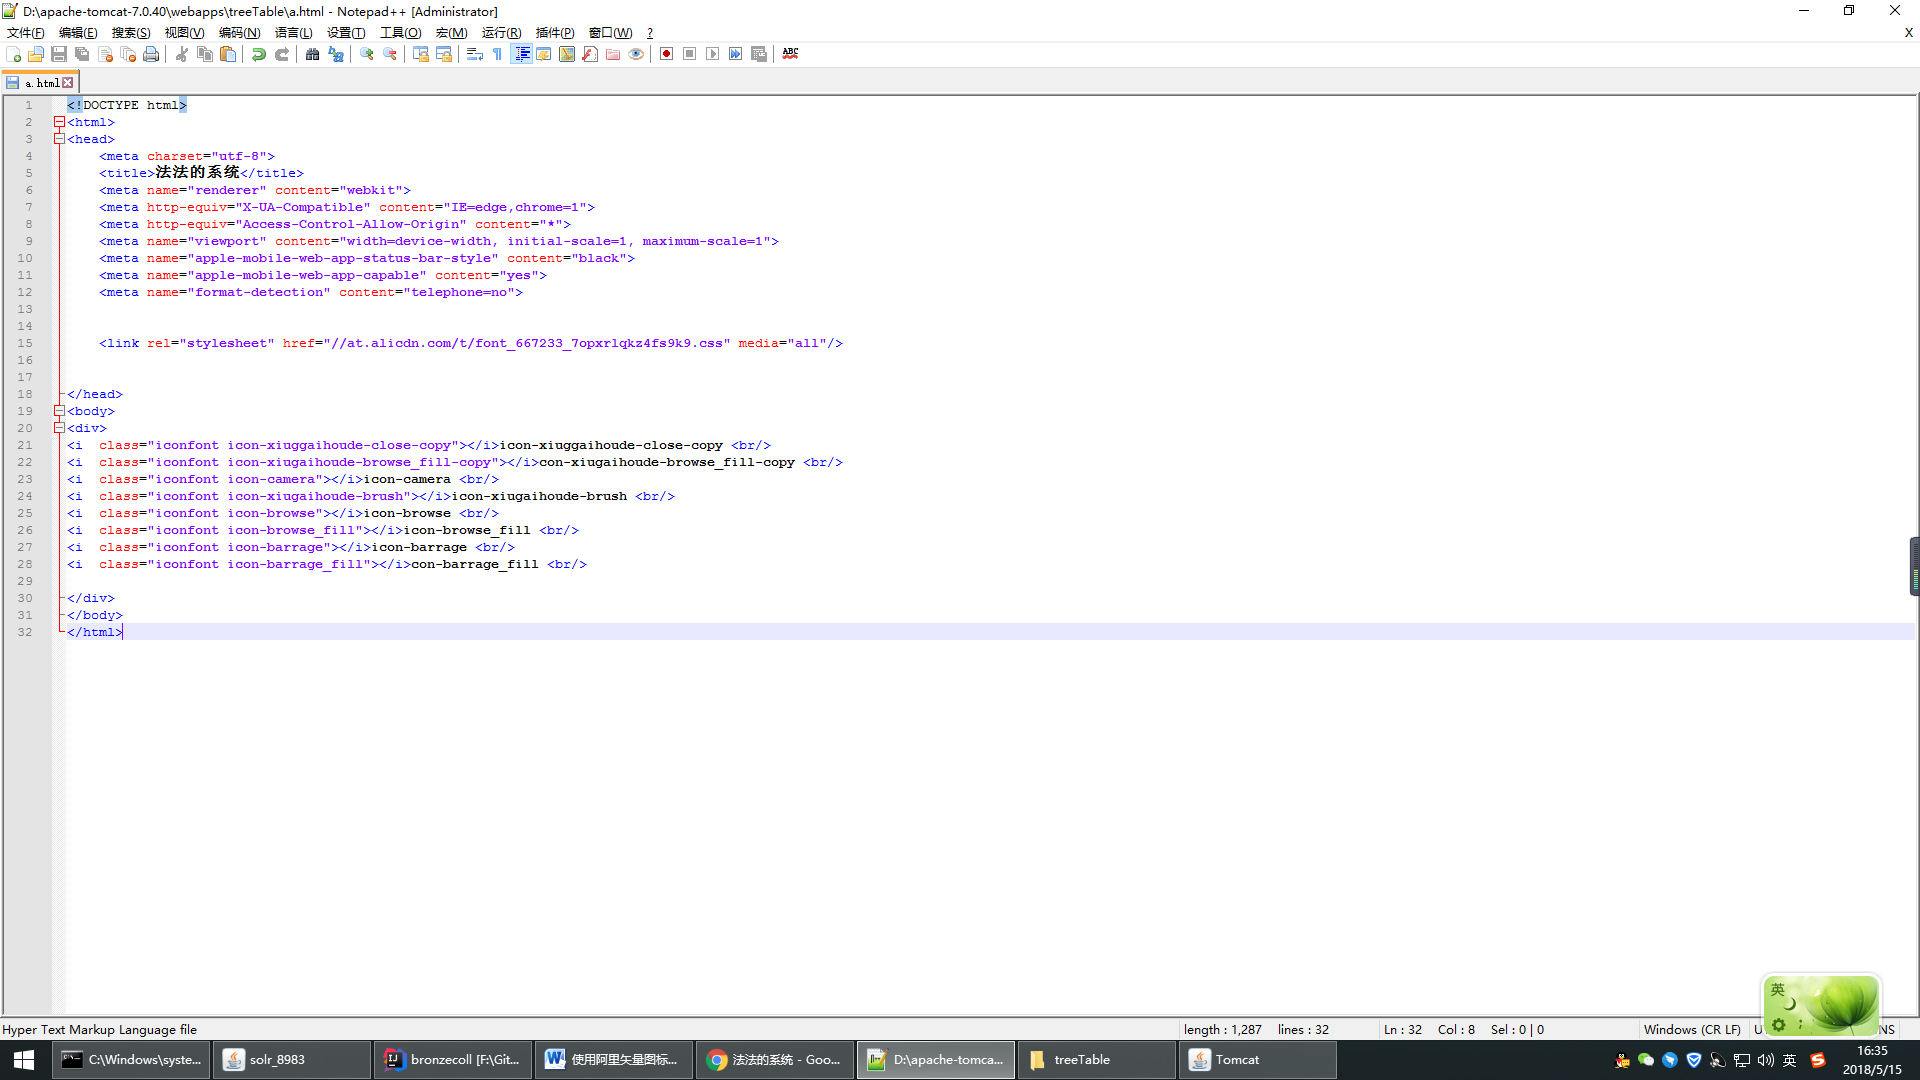Viewport: 1920px width, 1080px height.
Task: Show the Document Map panel
Action: pyautogui.click(x=567, y=54)
